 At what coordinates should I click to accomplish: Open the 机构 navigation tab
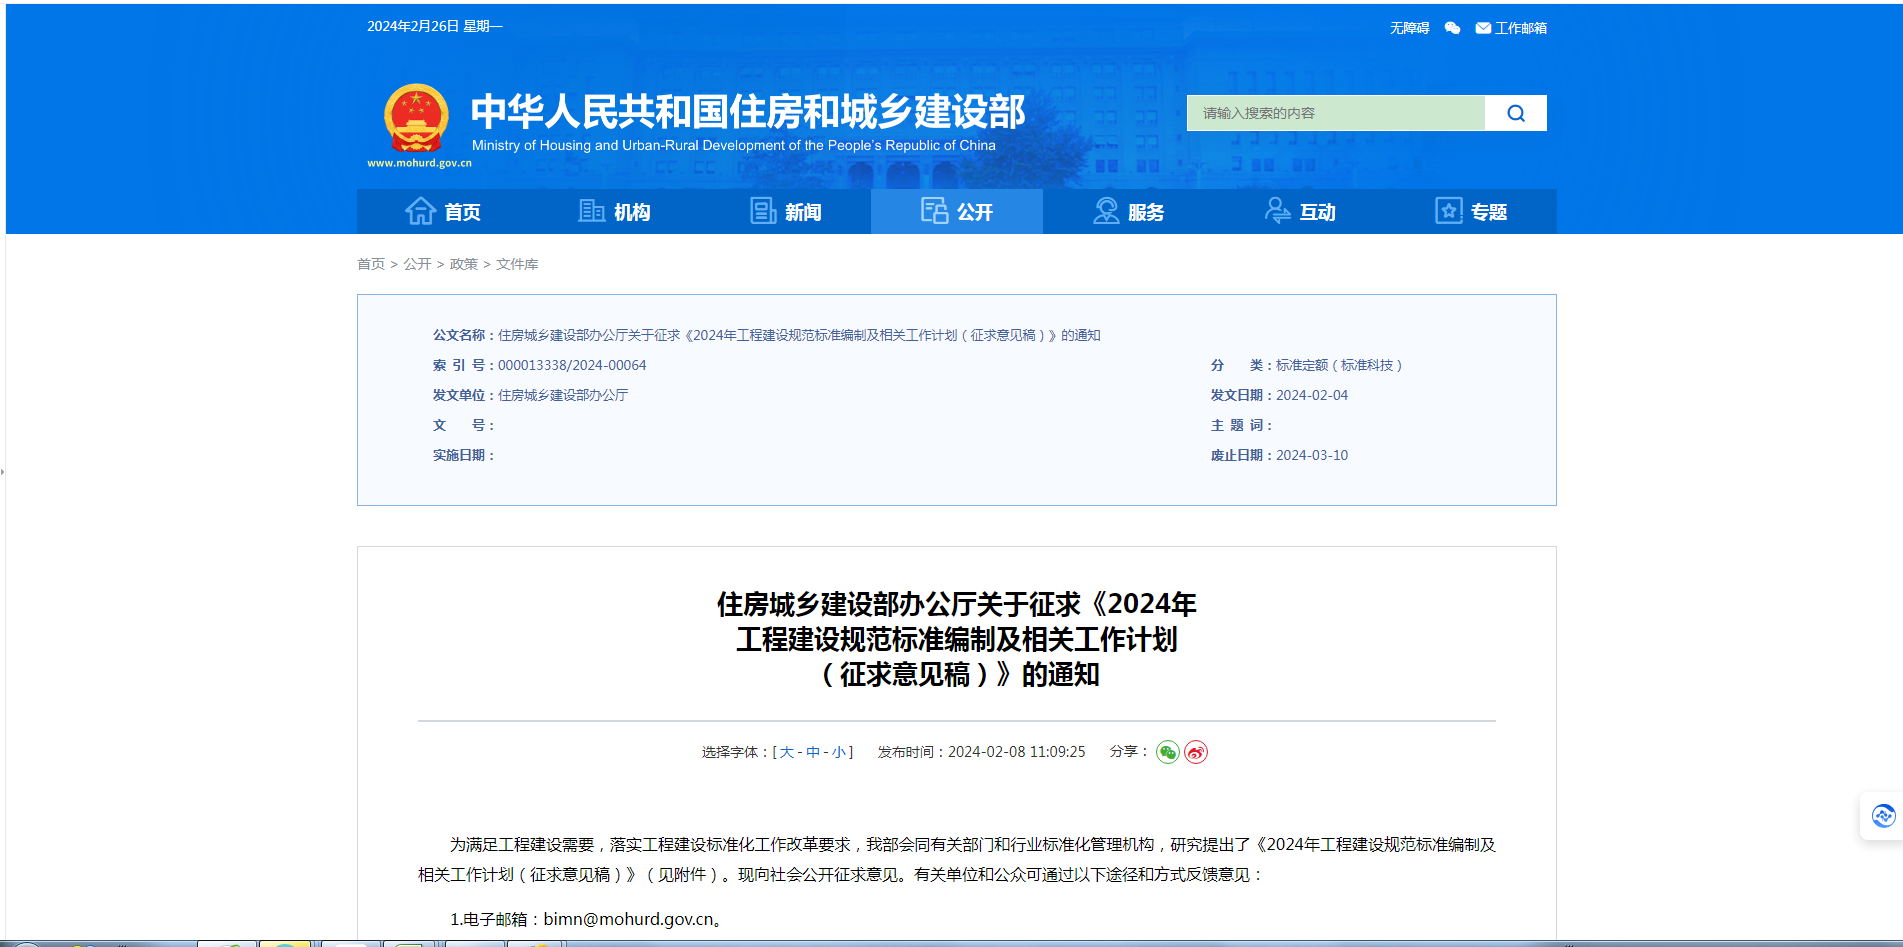614,212
